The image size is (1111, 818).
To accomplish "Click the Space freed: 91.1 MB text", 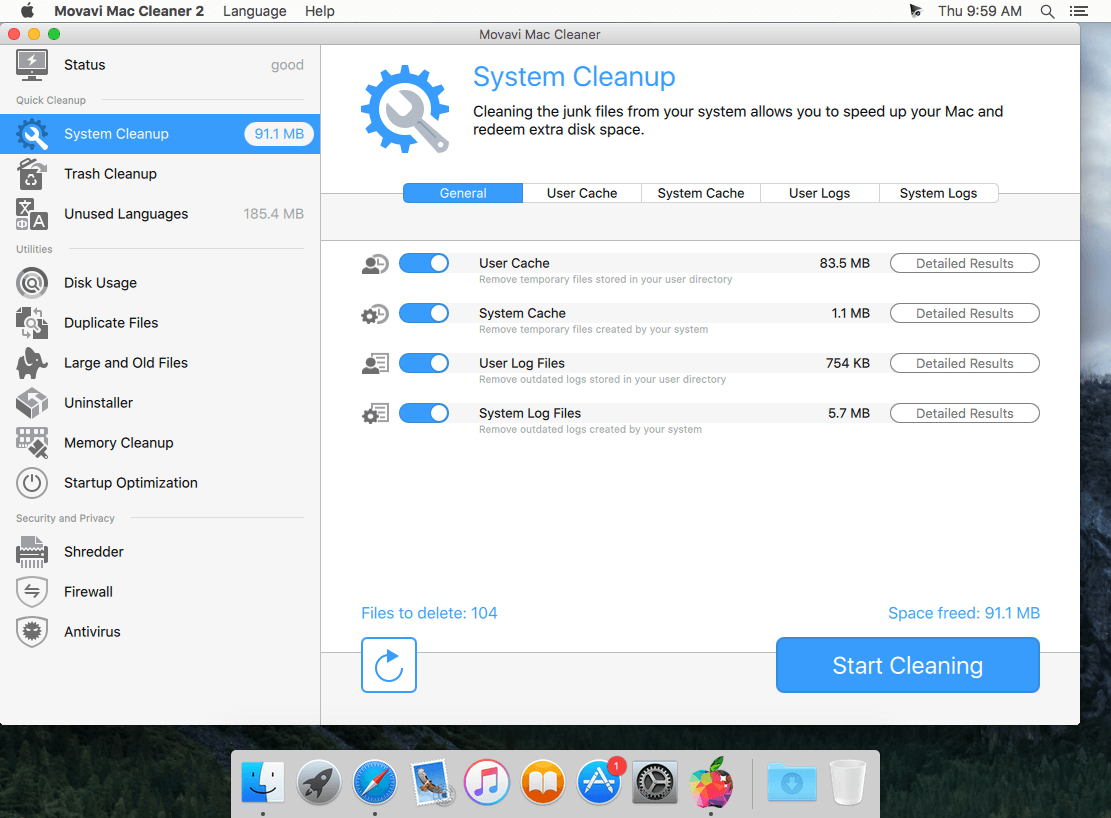I will click(964, 613).
